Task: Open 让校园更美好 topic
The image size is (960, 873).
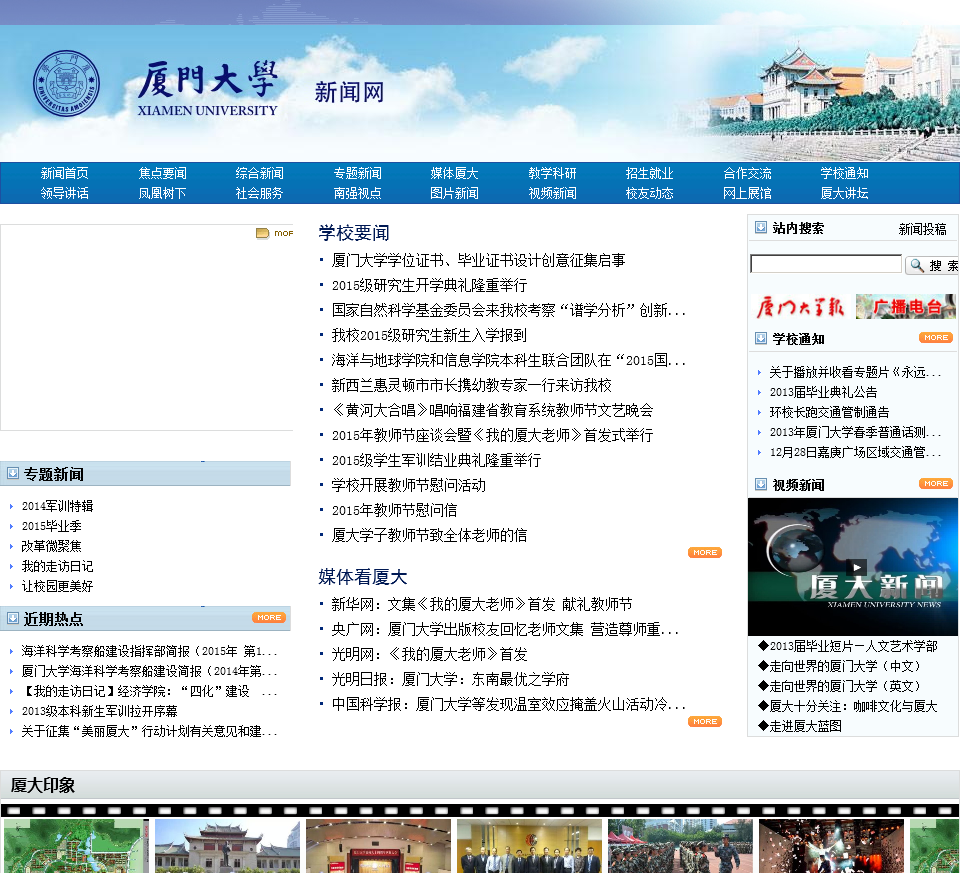Action: (58, 586)
